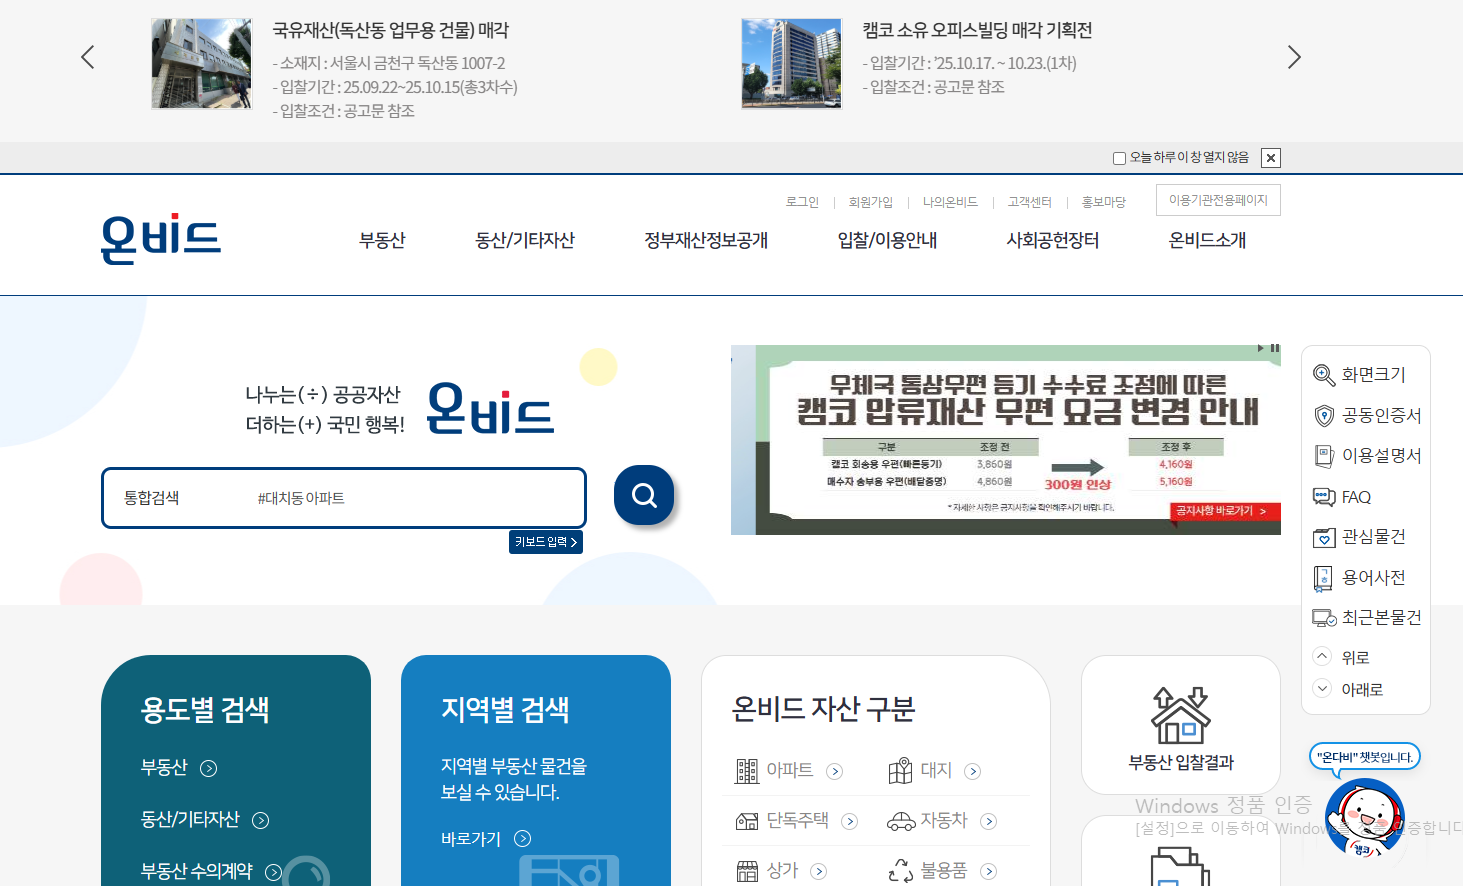The image size is (1463, 886).
Task: Click arrow circle next to 대지
Action: (973, 771)
